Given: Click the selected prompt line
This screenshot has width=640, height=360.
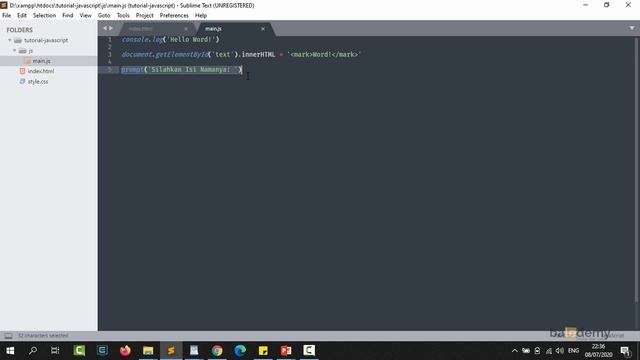Looking at the screenshot, I should tap(182, 69).
